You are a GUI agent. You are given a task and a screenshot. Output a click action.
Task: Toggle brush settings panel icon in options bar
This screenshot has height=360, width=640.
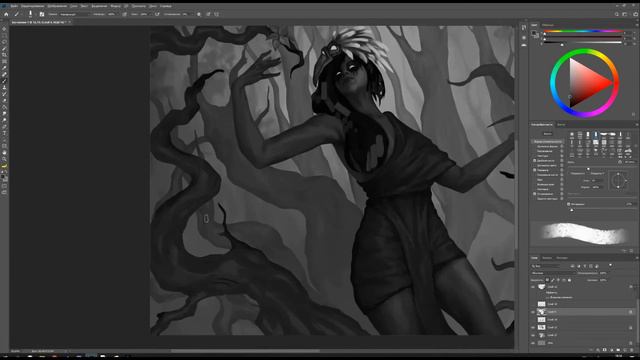[x=42, y=14]
